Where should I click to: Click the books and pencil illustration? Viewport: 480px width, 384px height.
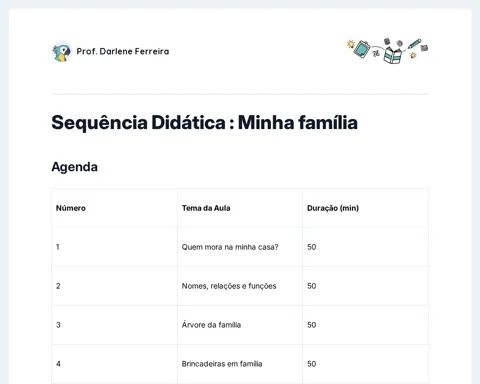[x=387, y=51]
